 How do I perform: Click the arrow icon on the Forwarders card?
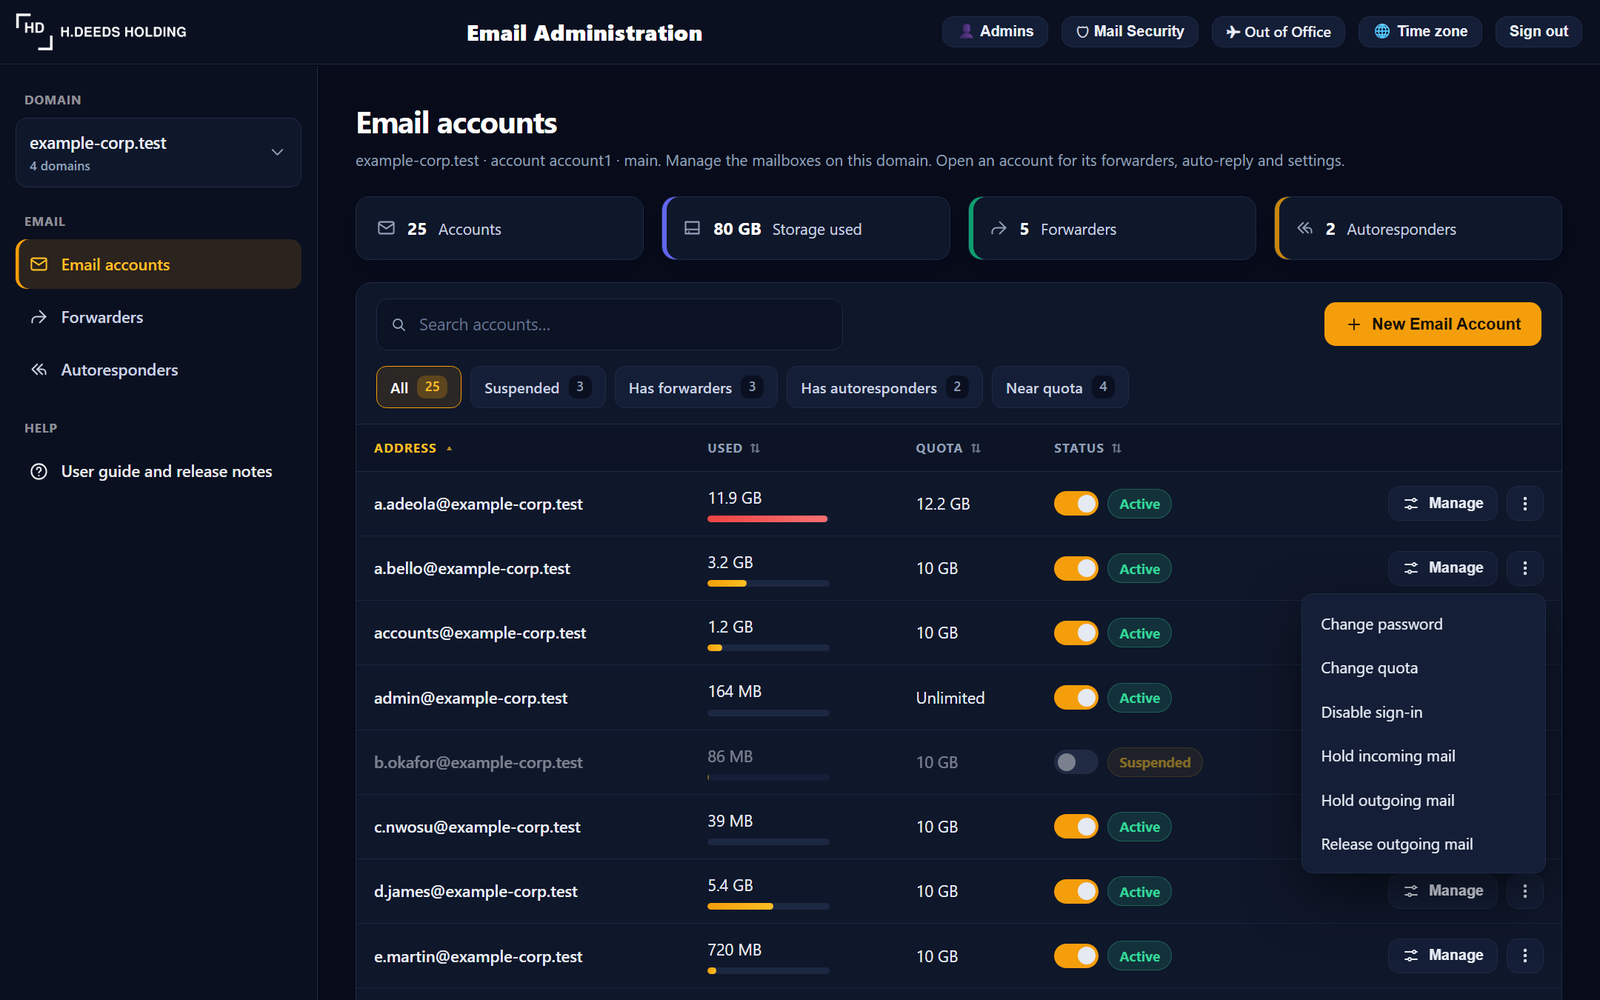pos(998,229)
